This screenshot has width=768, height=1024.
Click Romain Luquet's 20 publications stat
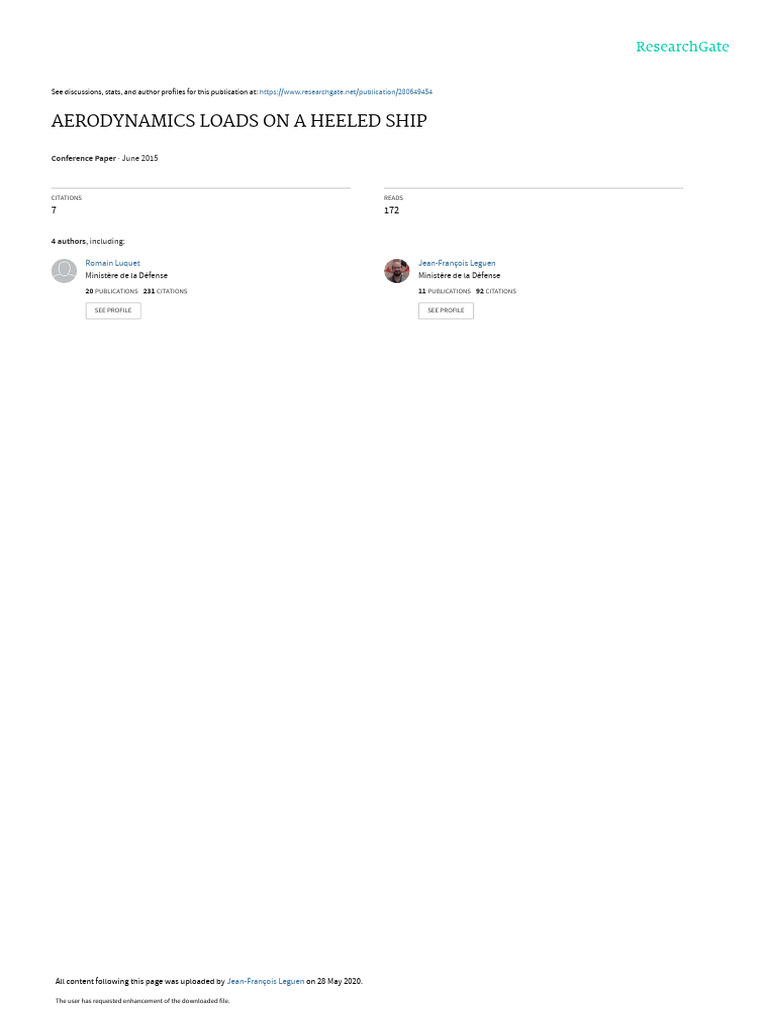pyautogui.click(x=112, y=291)
